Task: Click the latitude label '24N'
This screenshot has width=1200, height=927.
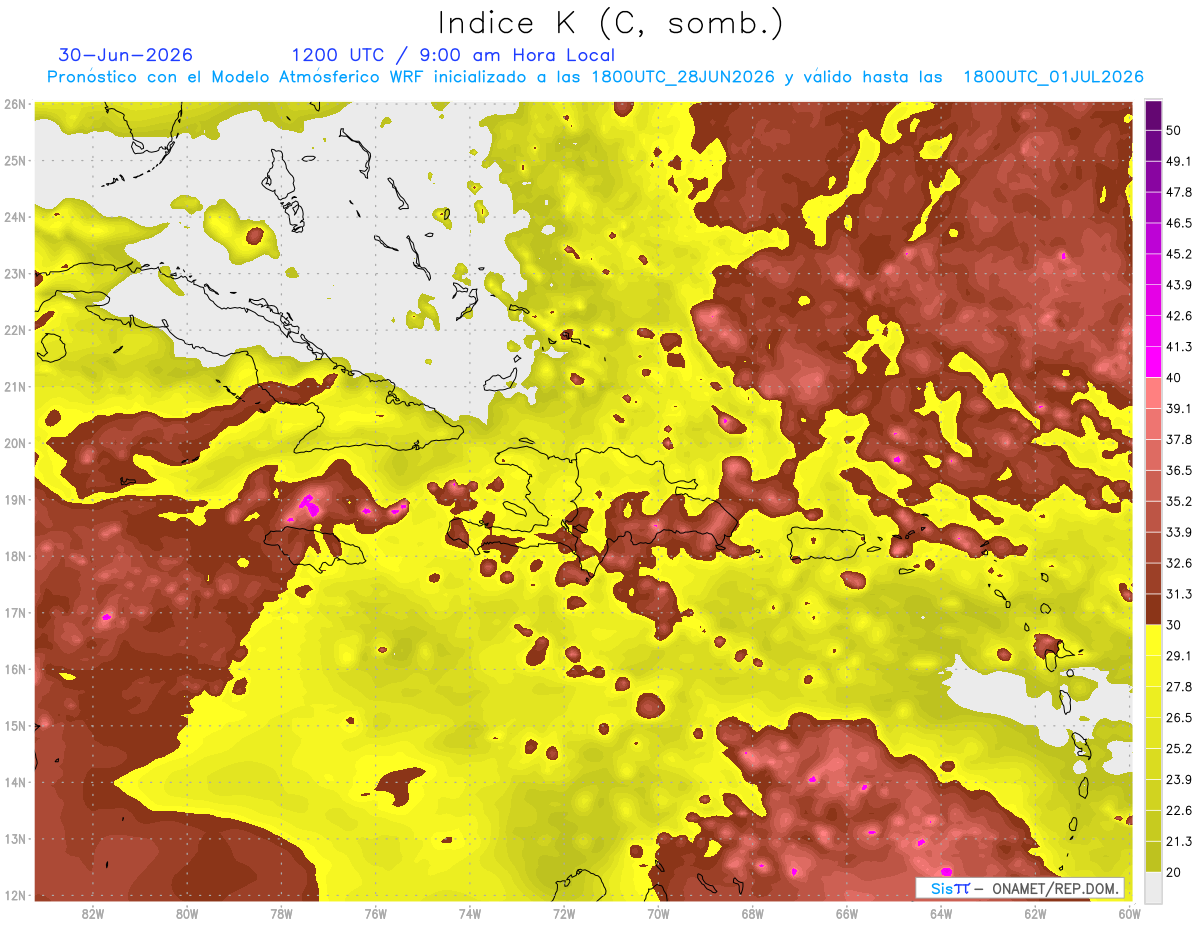Action: 15,217
